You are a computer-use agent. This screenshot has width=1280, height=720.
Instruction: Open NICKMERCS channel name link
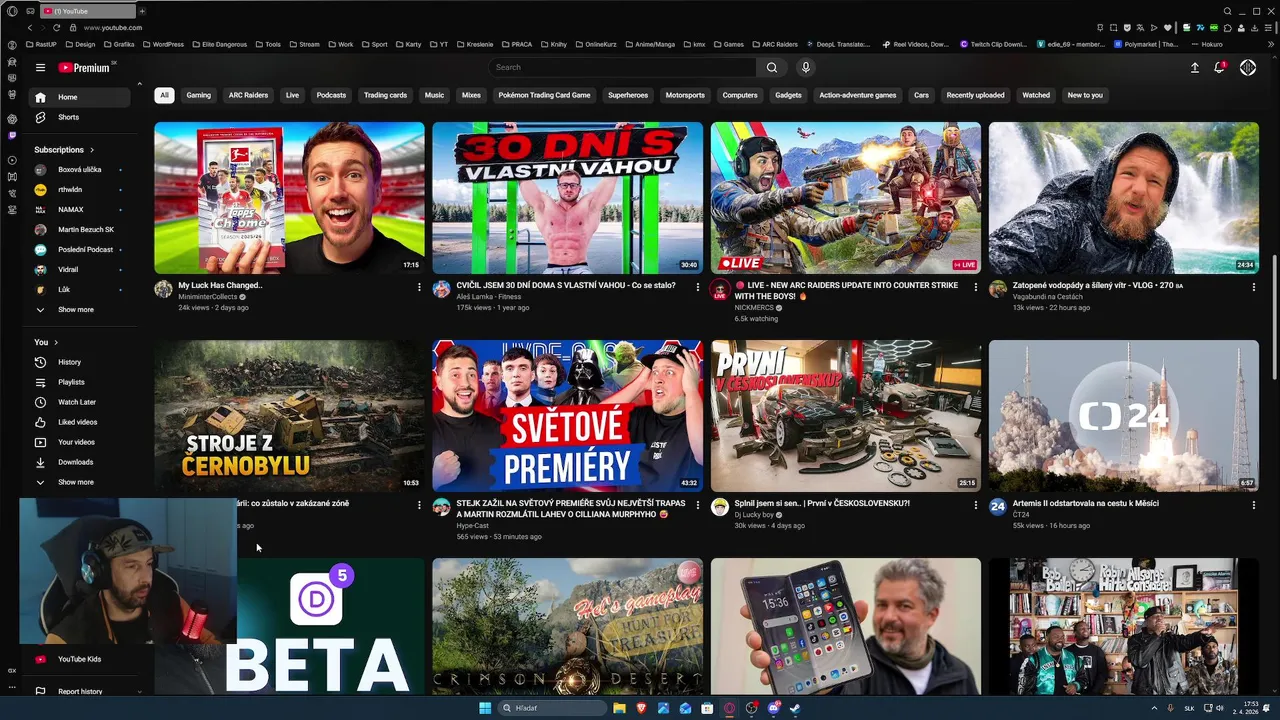tap(754, 308)
